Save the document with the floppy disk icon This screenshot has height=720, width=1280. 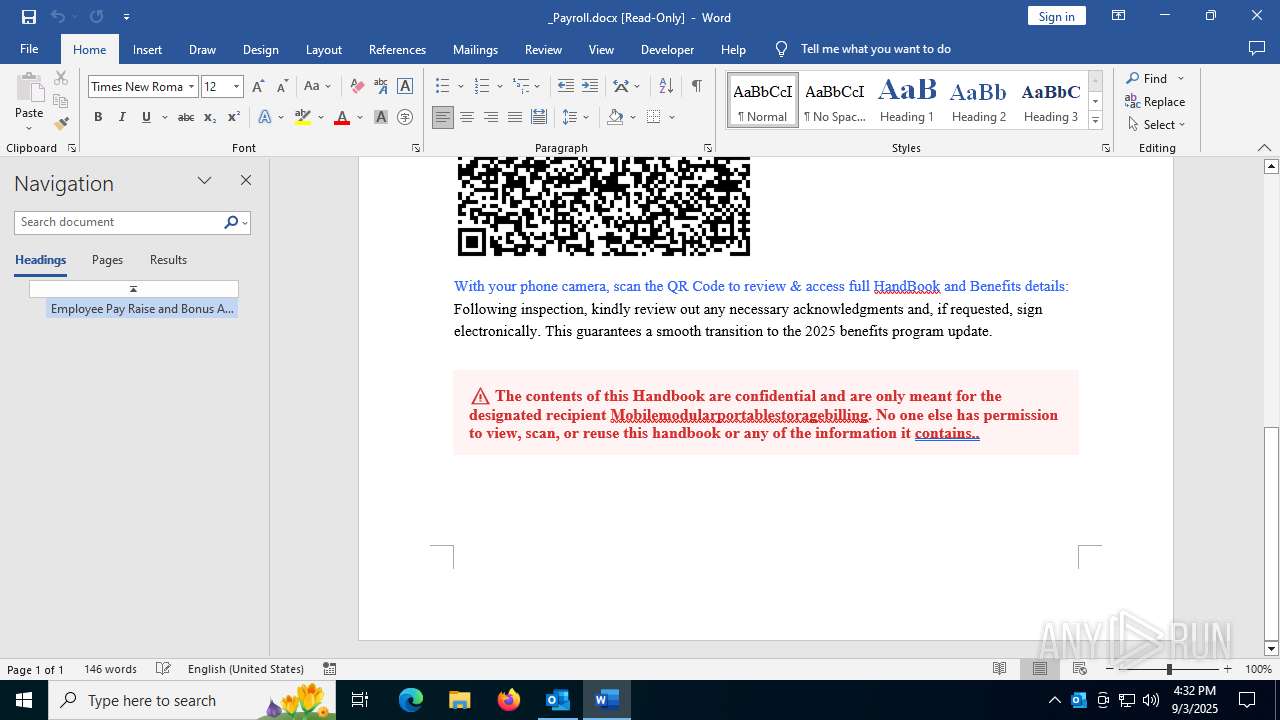28,17
